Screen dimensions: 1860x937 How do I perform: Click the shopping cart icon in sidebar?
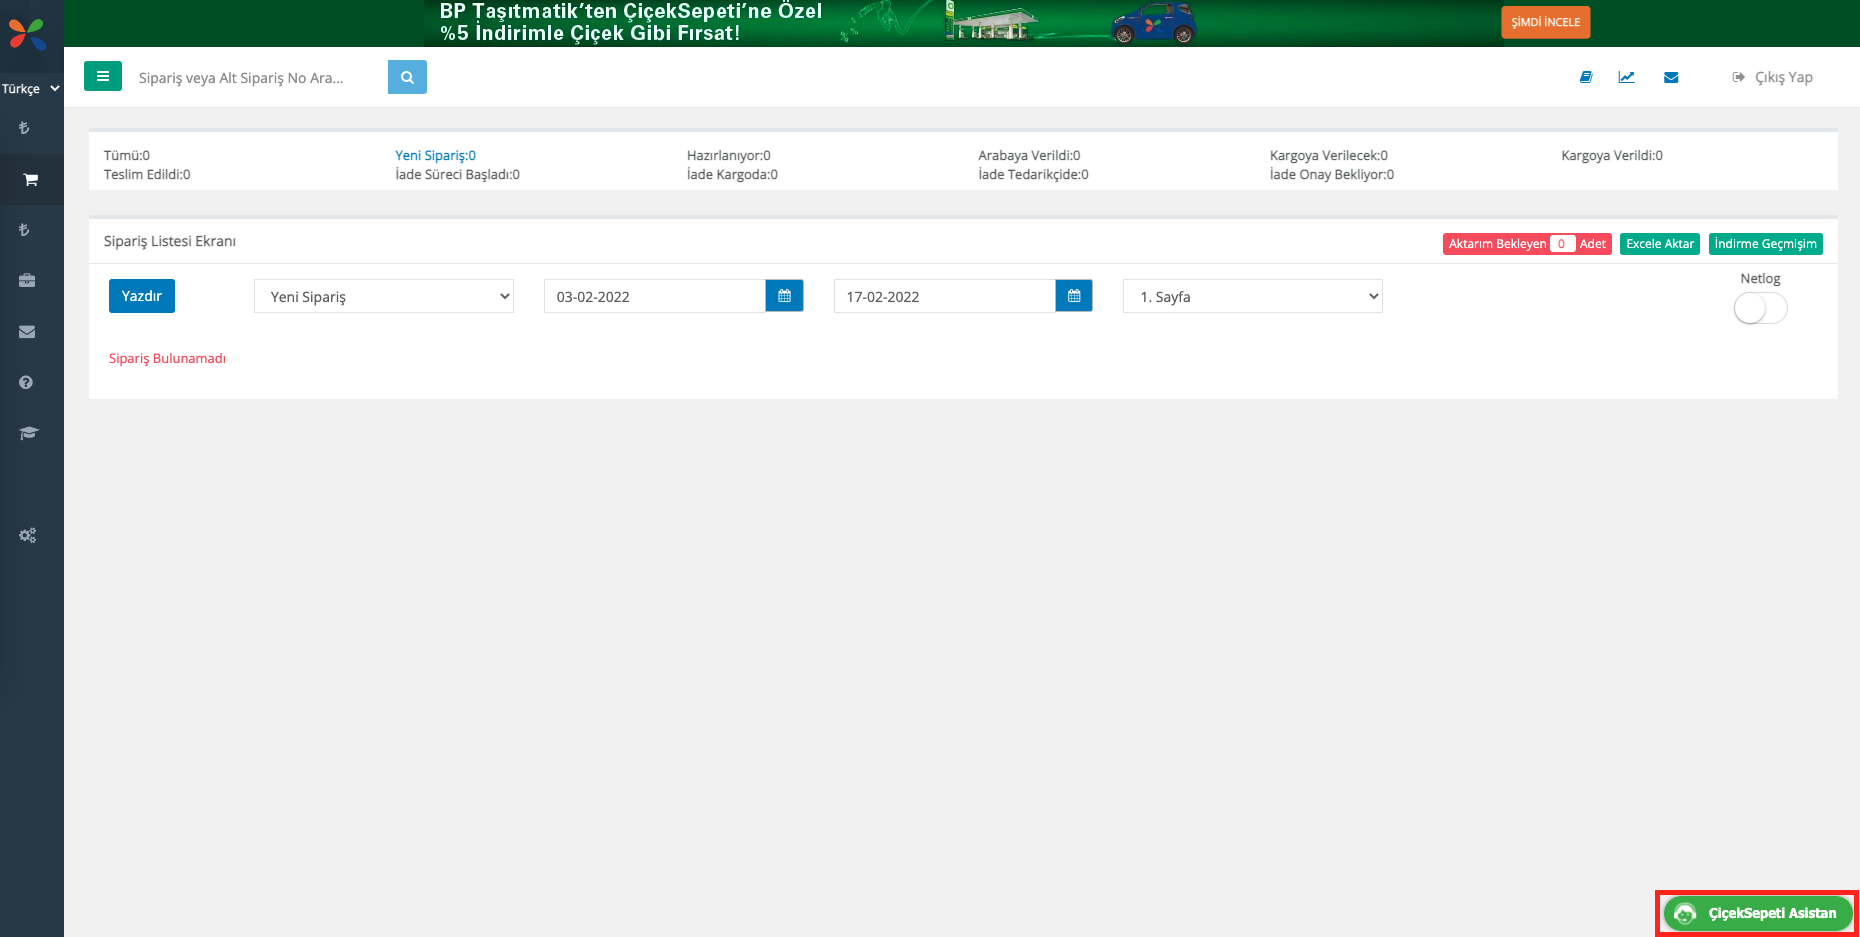point(30,180)
